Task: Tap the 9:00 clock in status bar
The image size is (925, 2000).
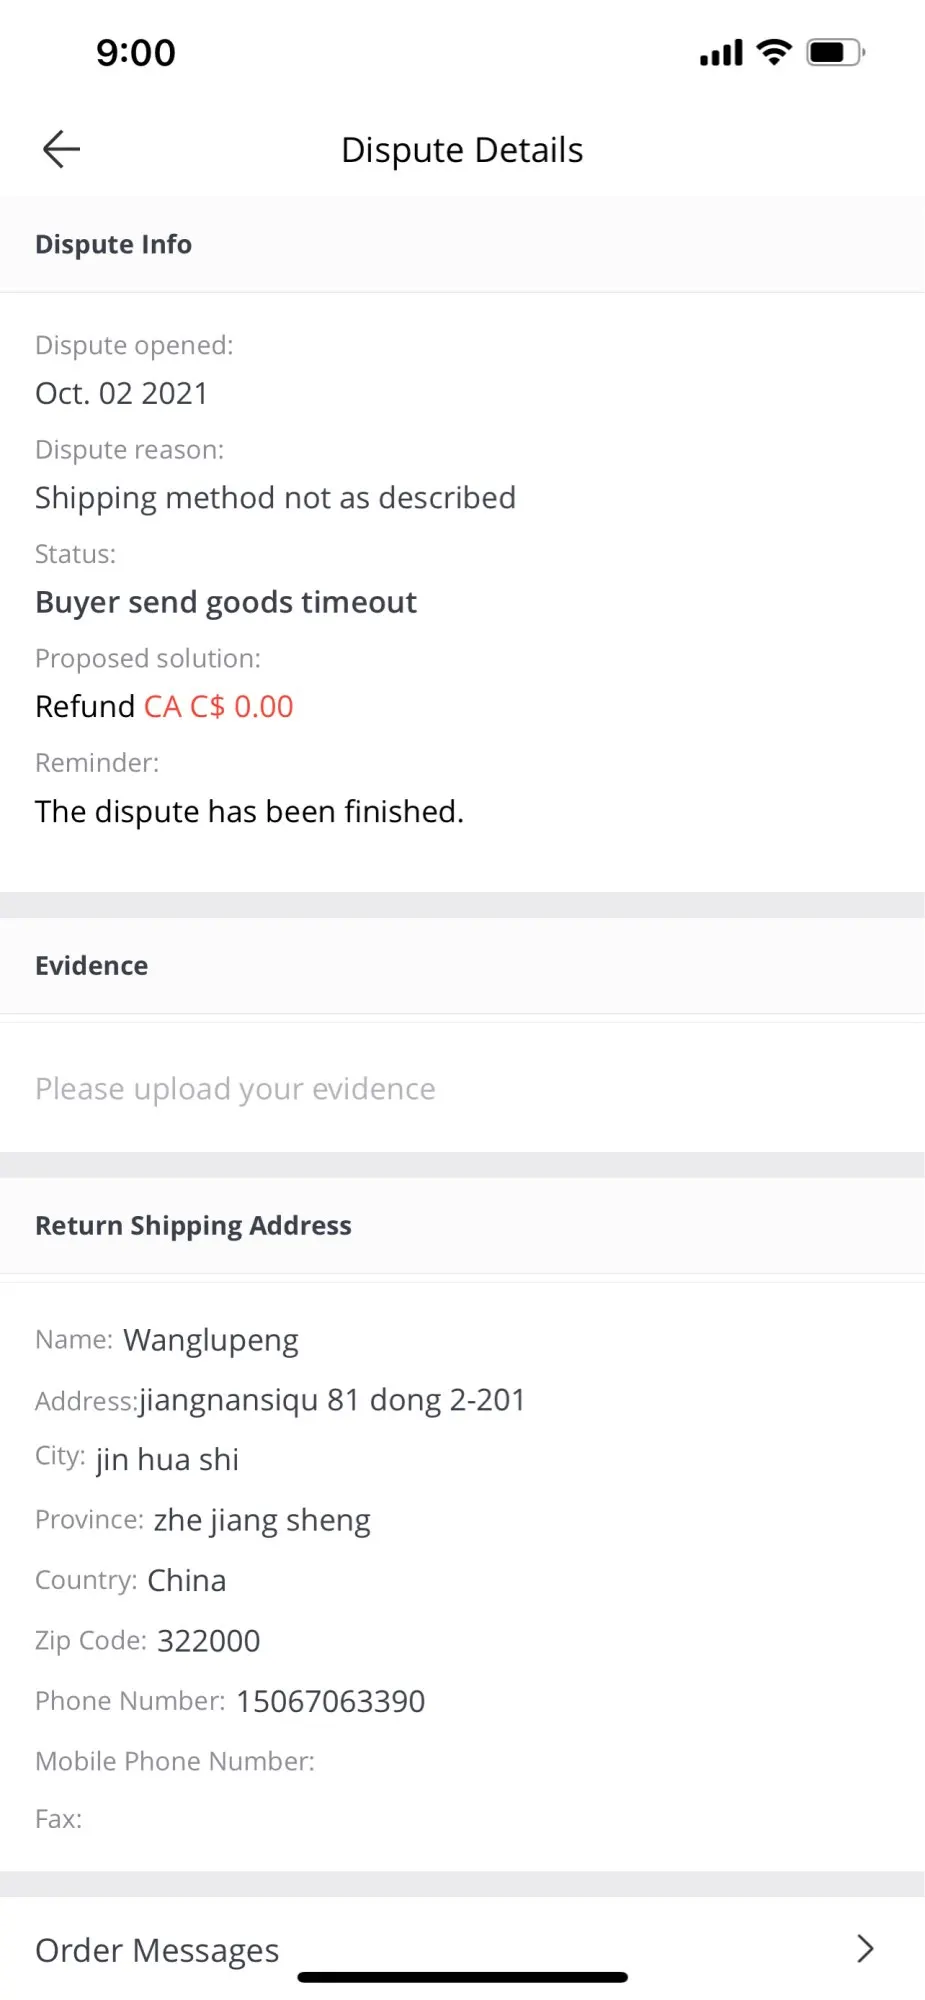Action: click(136, 53)
